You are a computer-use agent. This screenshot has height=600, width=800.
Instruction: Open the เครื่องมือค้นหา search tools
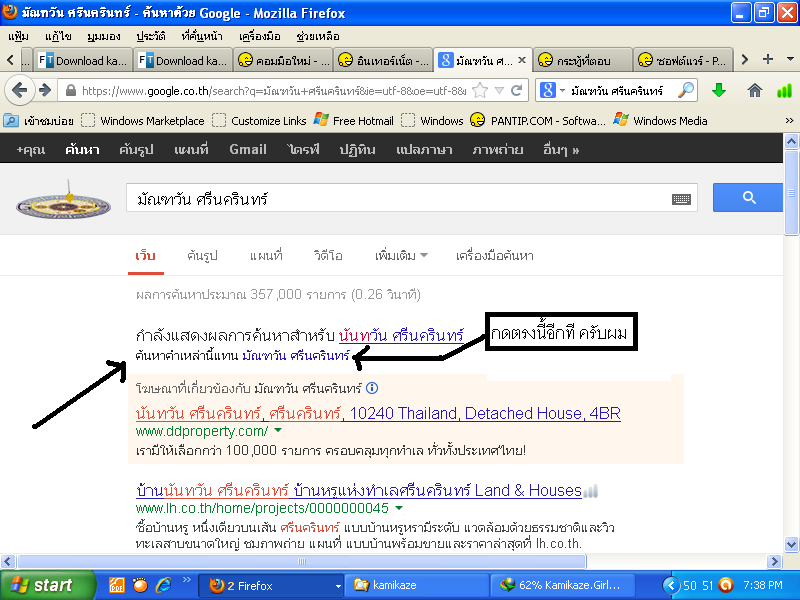point(494,256)
